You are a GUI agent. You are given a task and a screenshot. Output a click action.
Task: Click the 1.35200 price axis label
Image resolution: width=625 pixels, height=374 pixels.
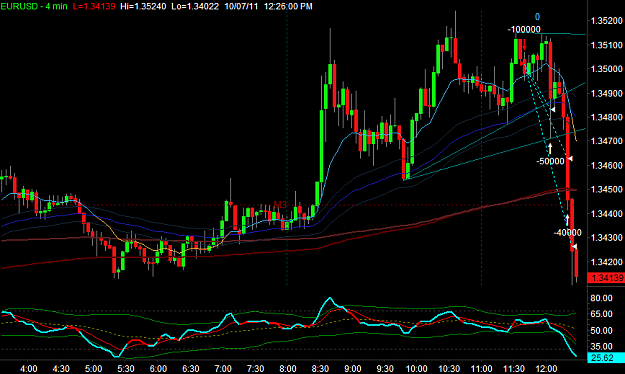(607, 21)
